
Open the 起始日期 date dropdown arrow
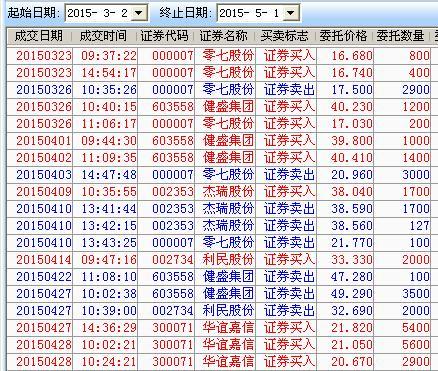pos(139,13)
